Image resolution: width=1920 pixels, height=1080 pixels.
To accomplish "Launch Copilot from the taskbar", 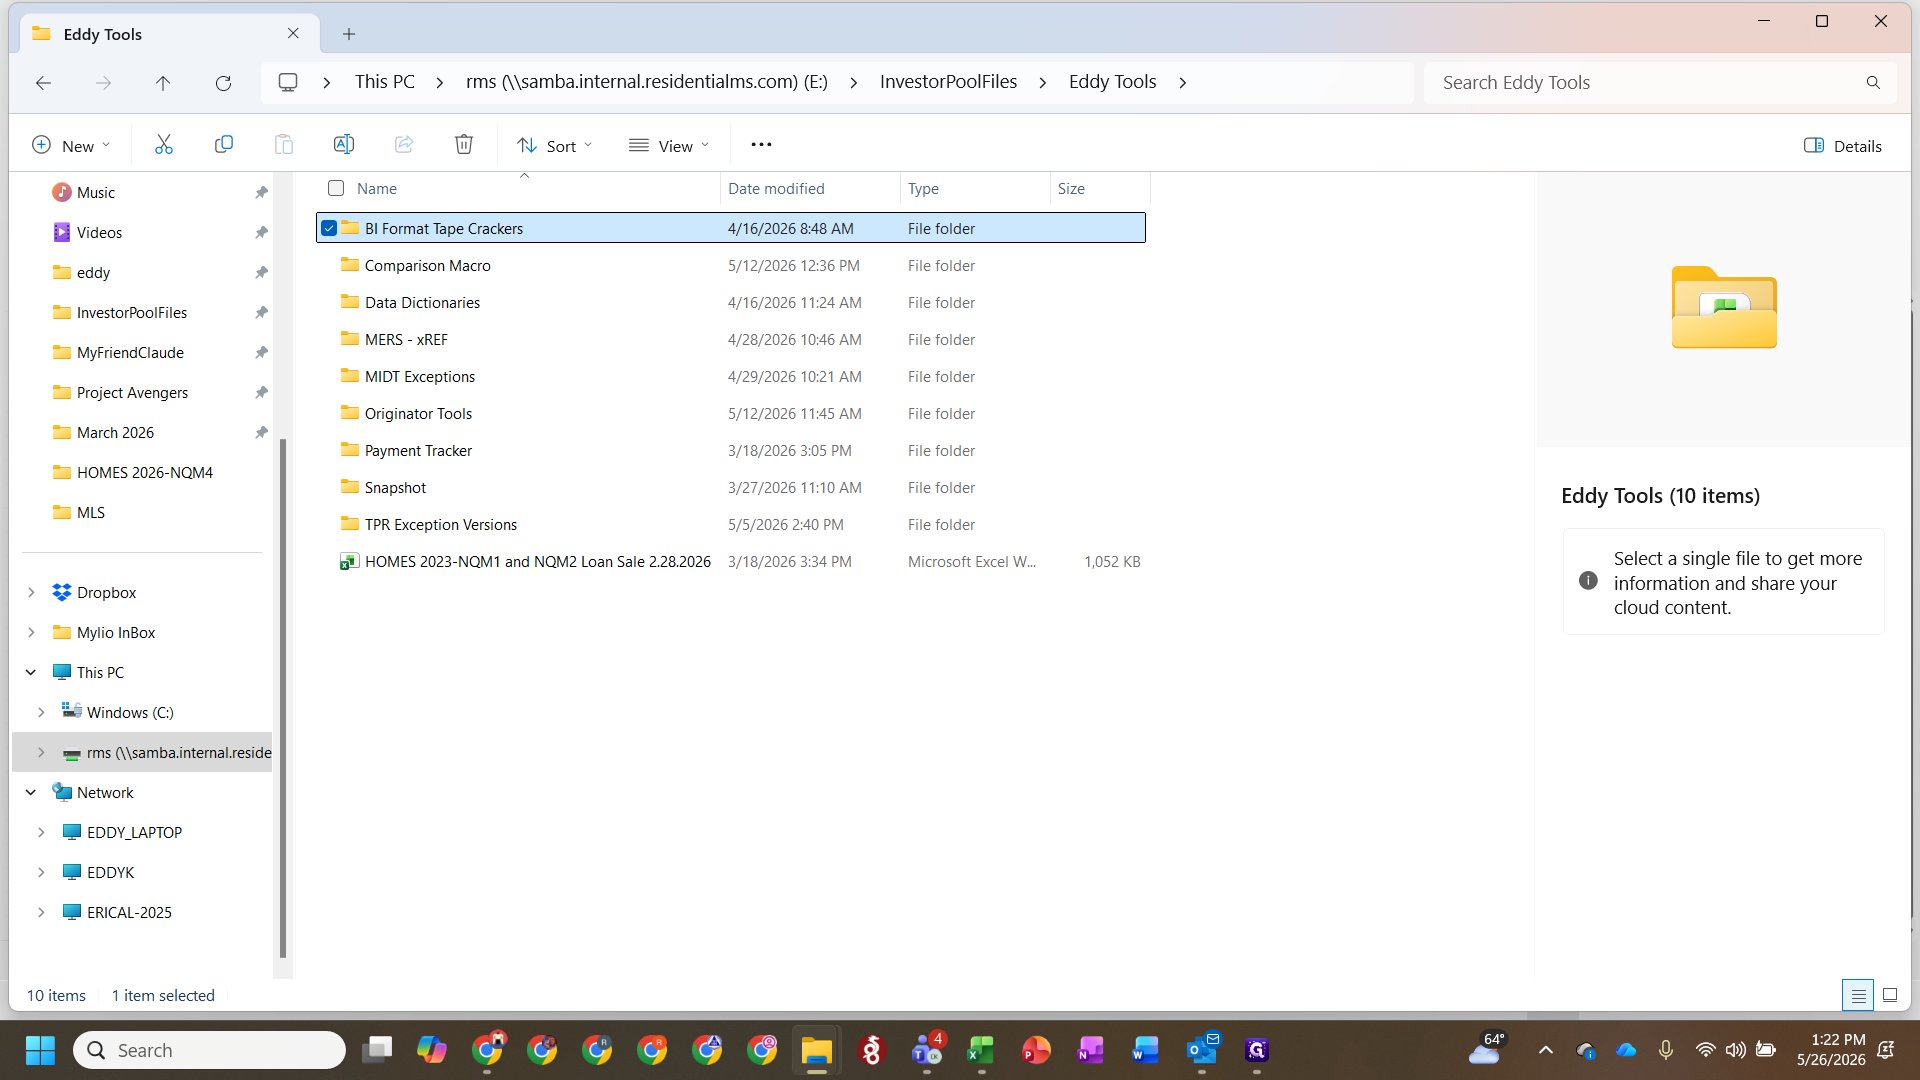I will click(x=432, y=1050).
